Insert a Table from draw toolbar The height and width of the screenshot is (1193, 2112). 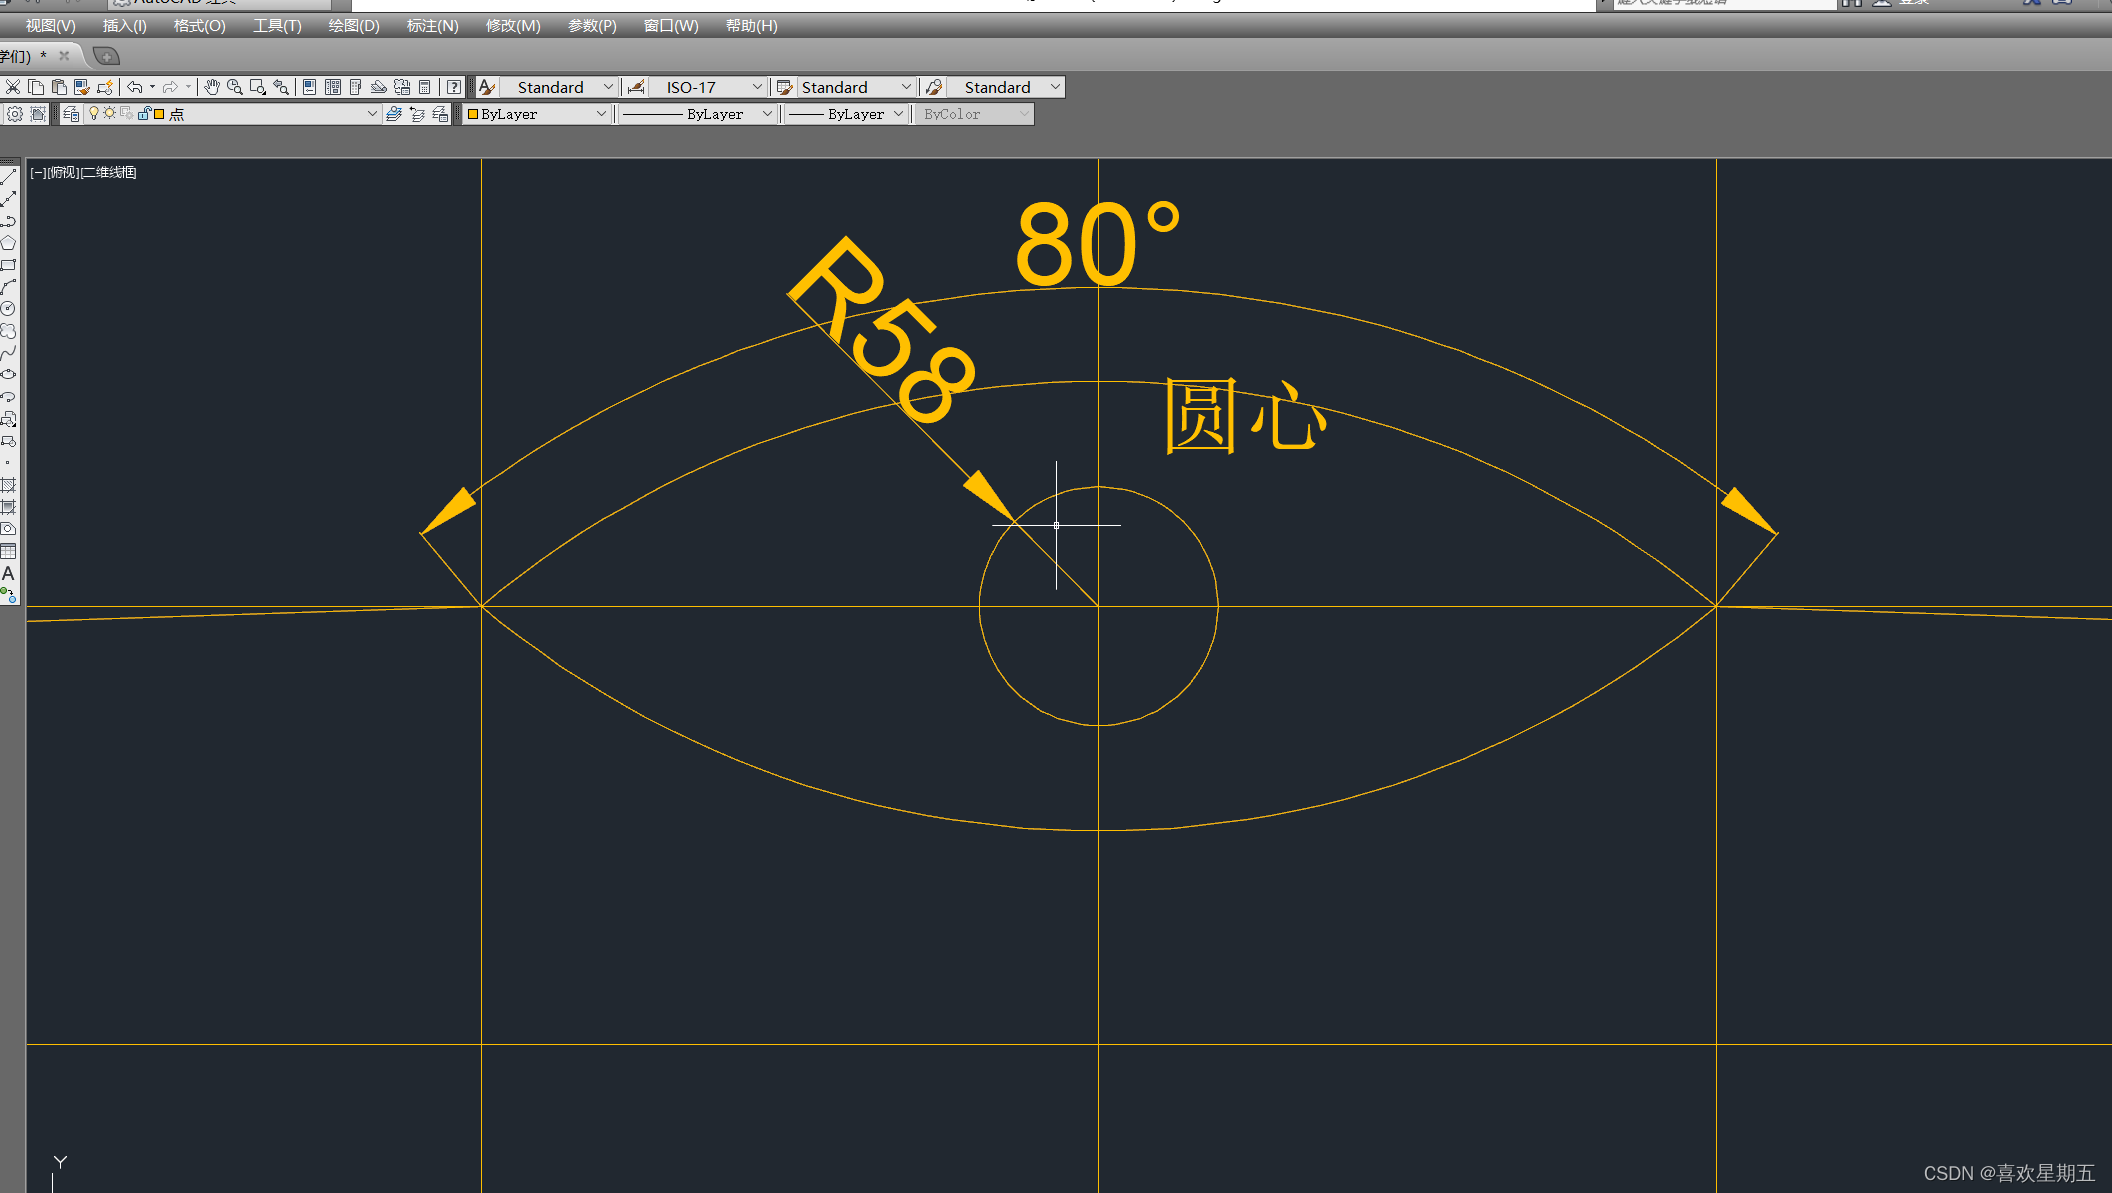coord(8,551)
